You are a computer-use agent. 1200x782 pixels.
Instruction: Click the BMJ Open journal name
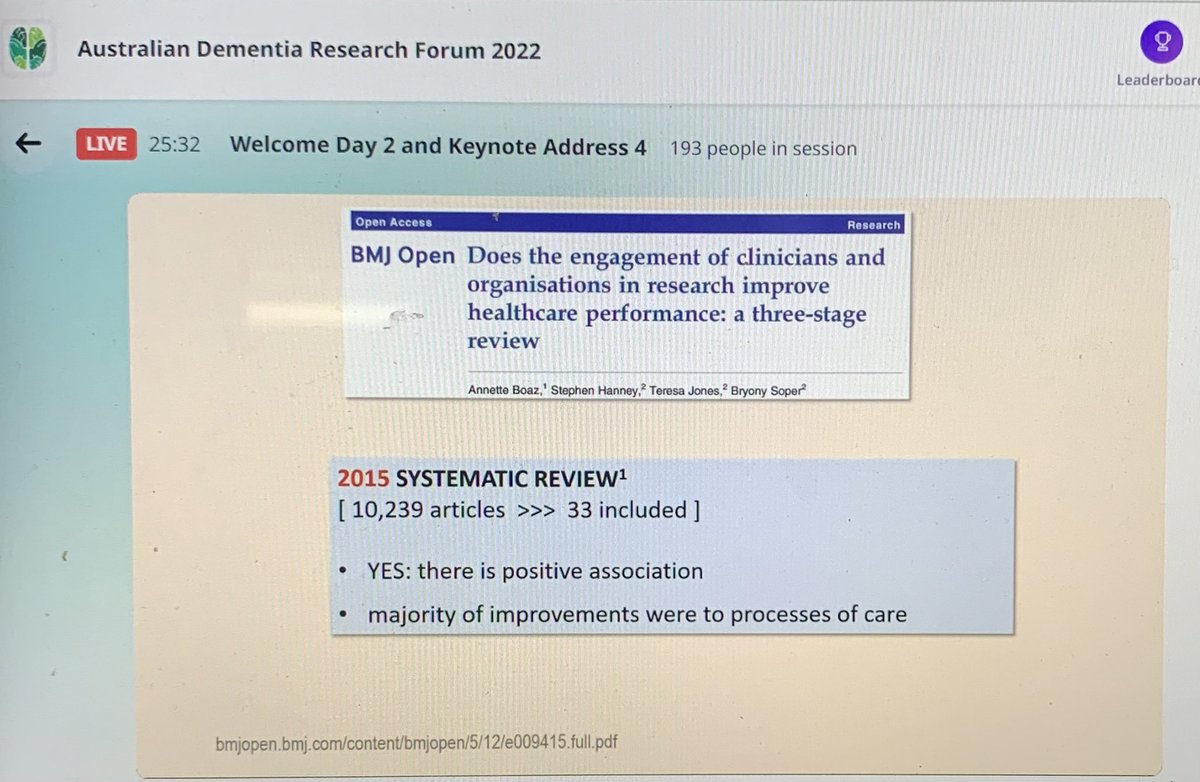(402, 257)
